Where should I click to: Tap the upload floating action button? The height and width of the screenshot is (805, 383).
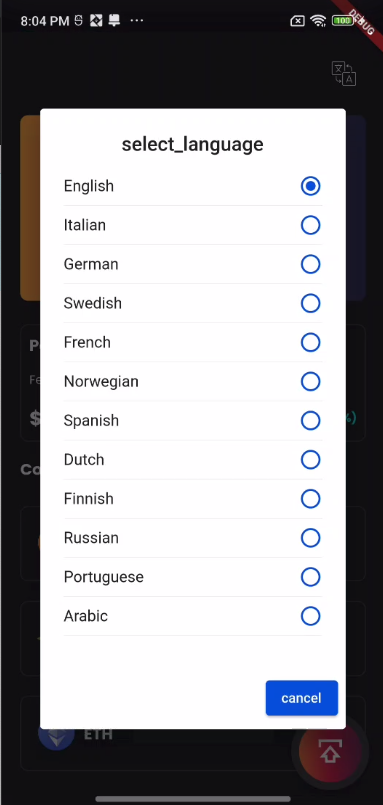point(331,751)
